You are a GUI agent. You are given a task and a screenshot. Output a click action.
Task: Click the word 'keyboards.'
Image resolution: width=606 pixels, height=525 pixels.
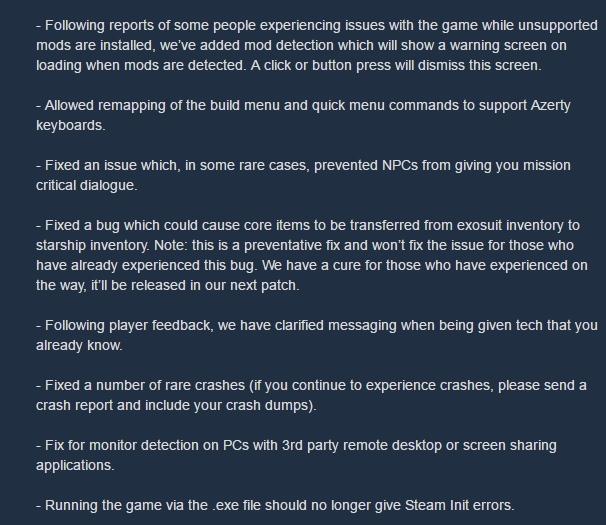(71, 125)
